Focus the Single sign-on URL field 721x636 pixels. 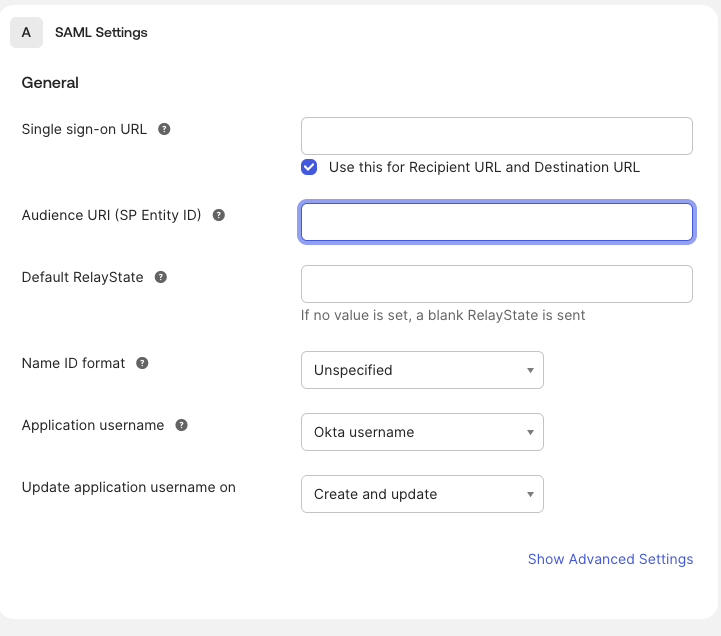[x=497, y=136]
